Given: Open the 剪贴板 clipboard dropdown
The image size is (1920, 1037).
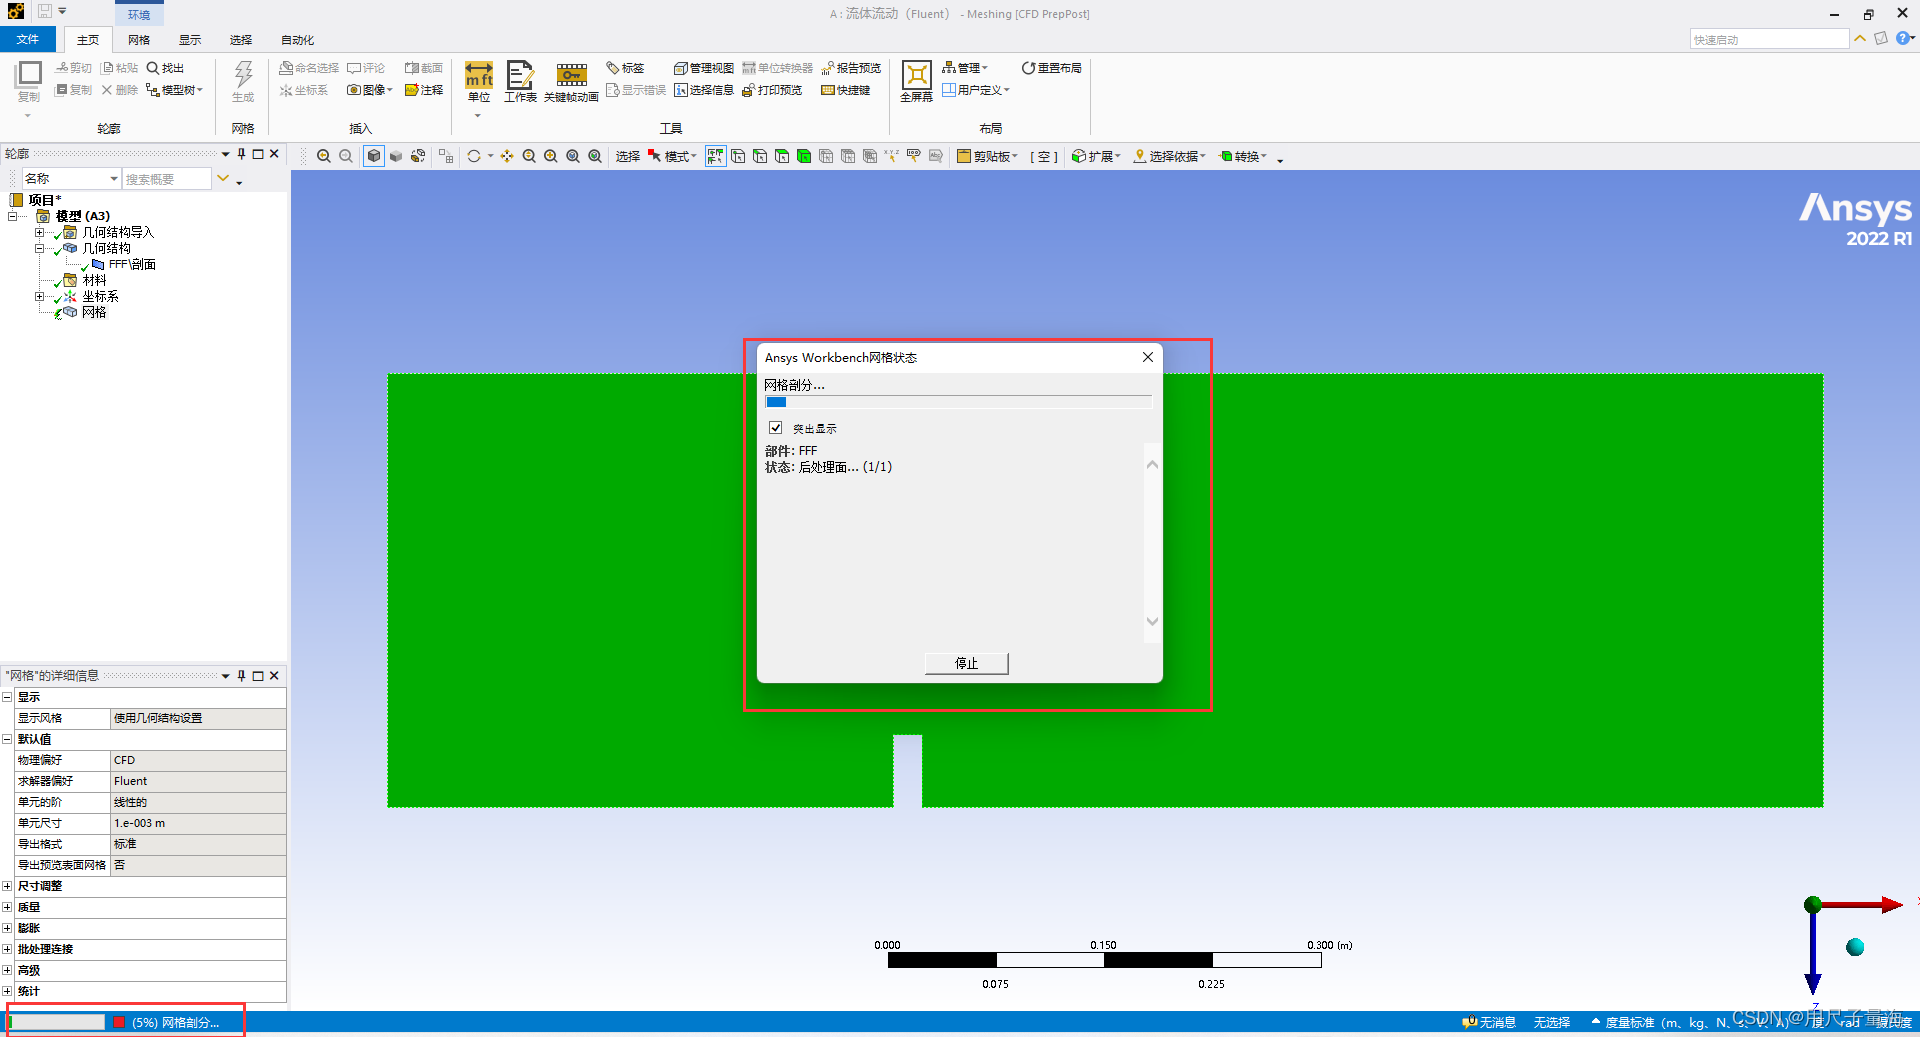Looking at the screenshot, I should pos(988,156).
